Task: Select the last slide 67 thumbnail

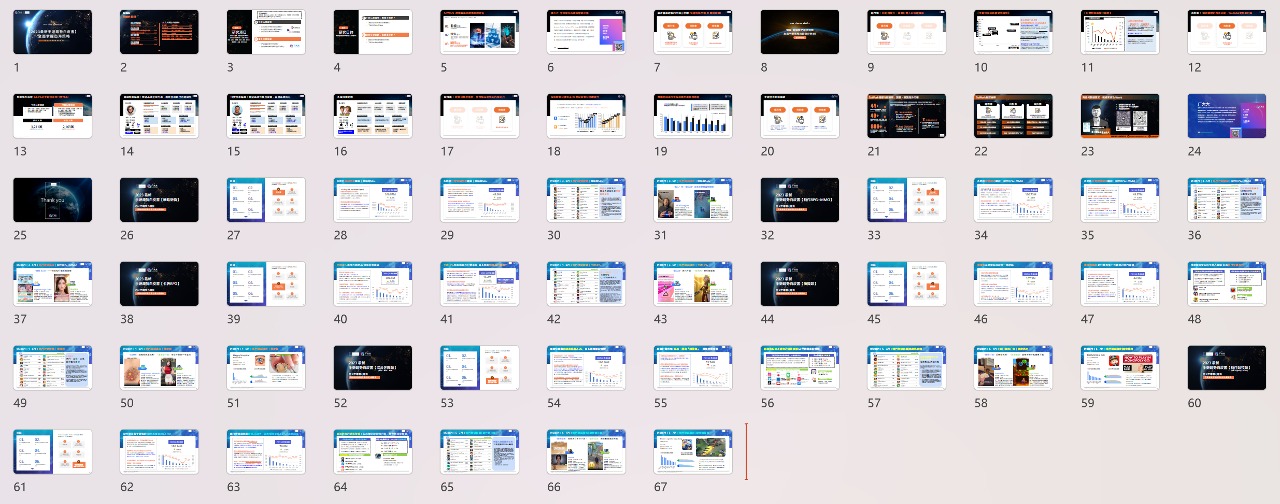Action: point(693,452)
